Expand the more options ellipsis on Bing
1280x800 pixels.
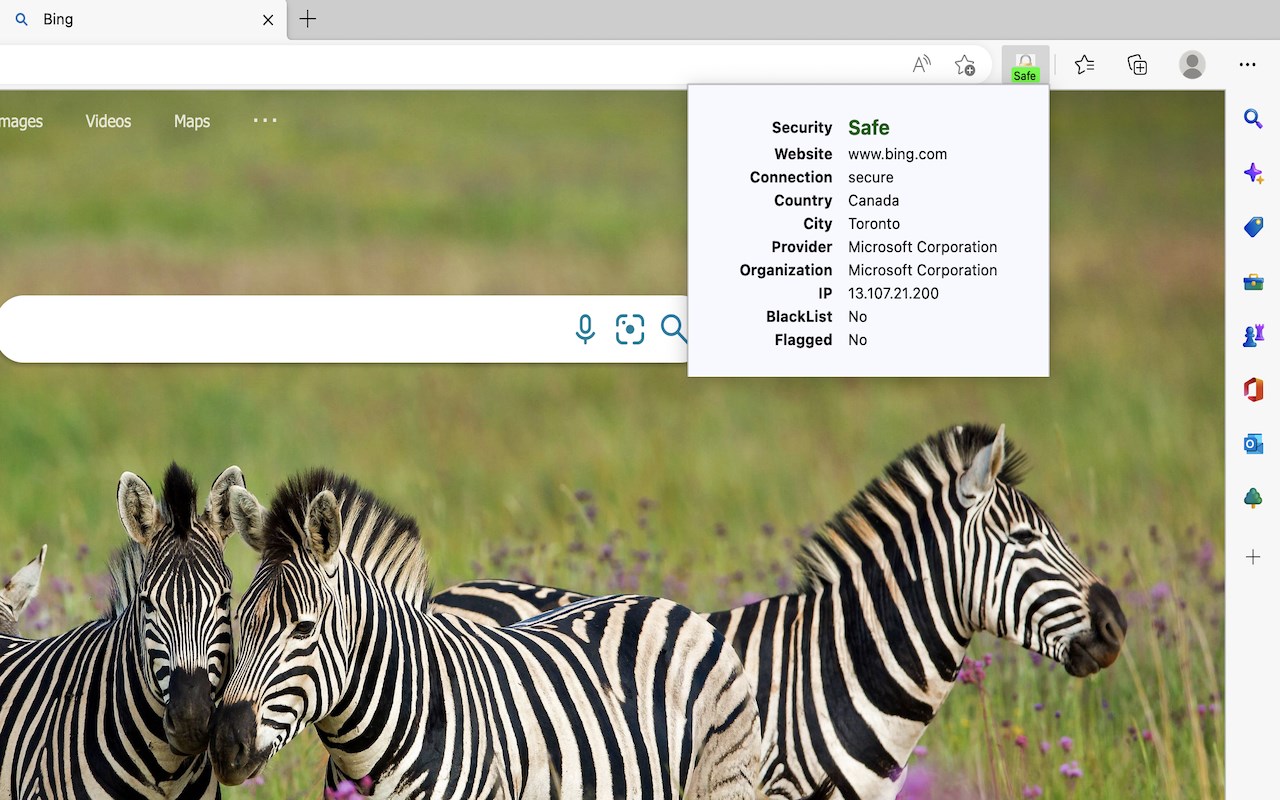[265, 120]
